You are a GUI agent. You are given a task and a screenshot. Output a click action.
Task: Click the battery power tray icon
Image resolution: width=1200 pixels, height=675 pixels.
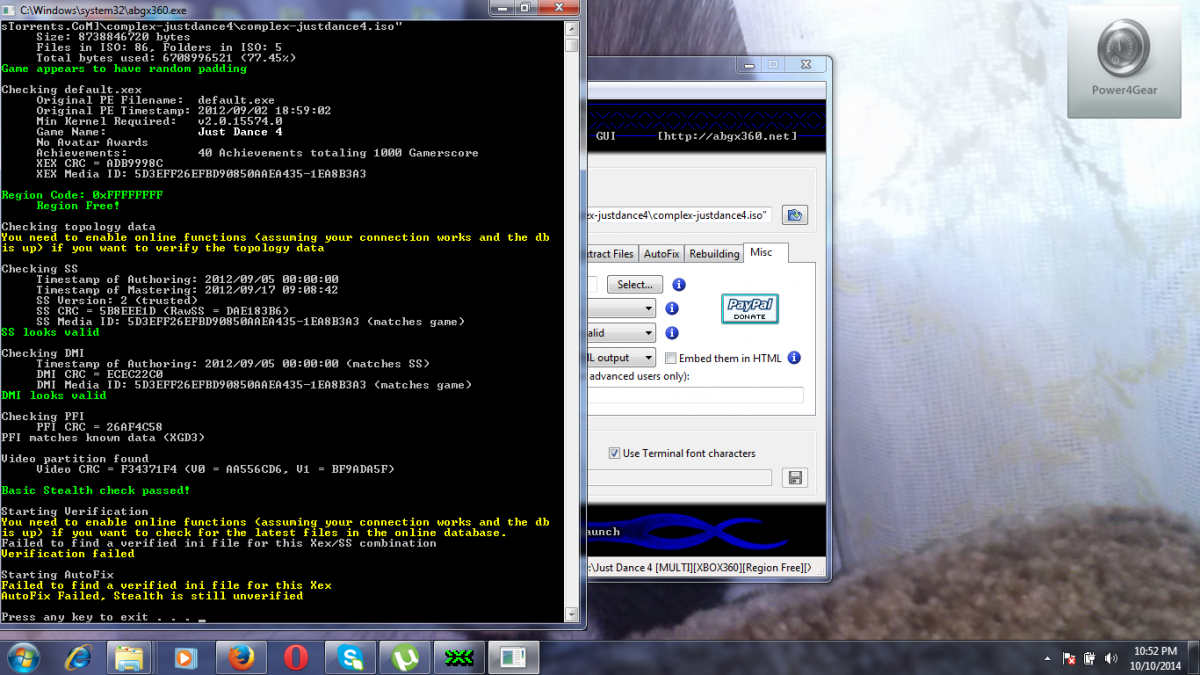[x=1089, y=658]
